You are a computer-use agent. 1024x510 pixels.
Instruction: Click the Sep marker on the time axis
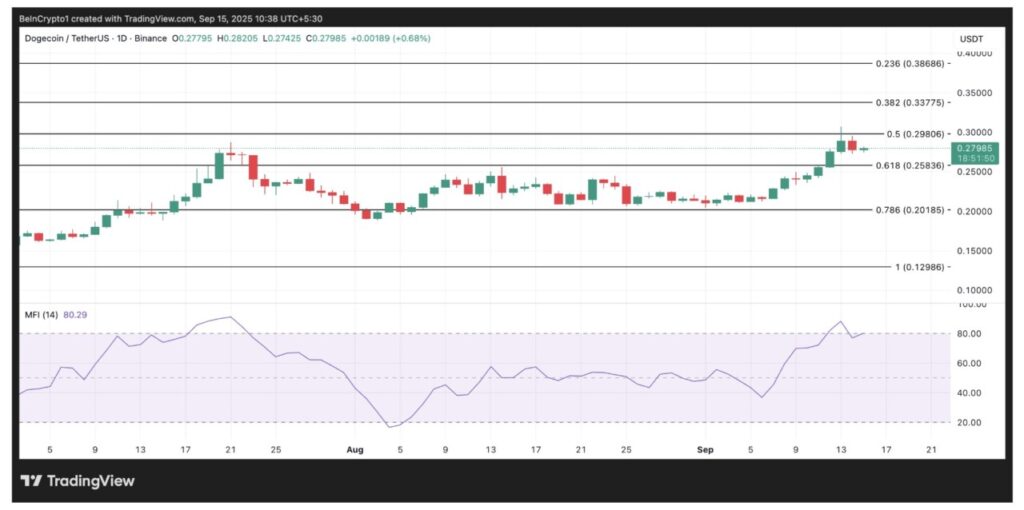click(703, 450)
